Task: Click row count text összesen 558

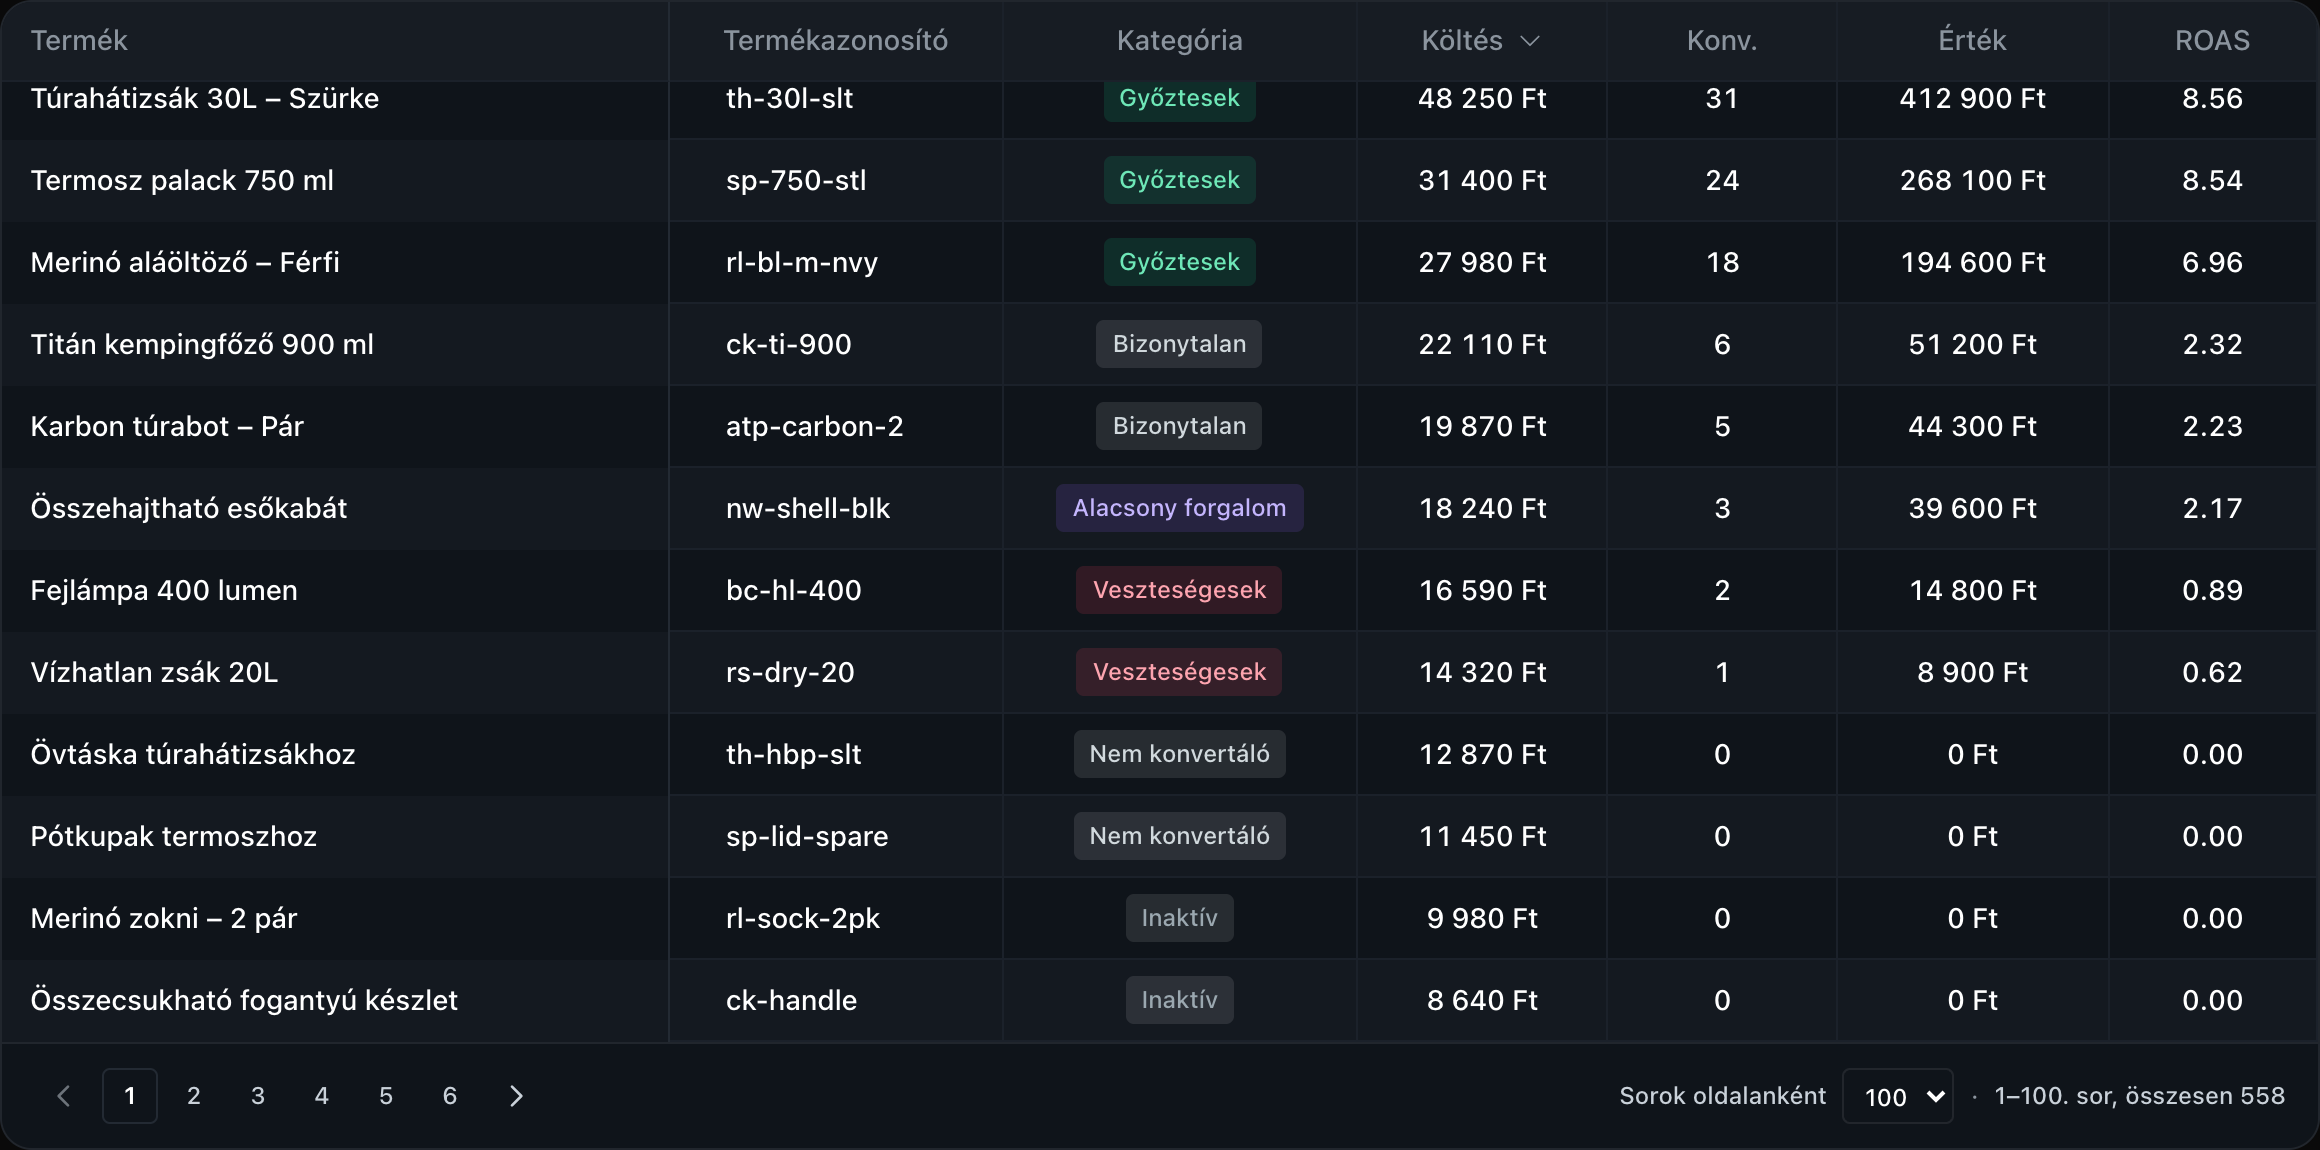Action: click(2204, 1096)
